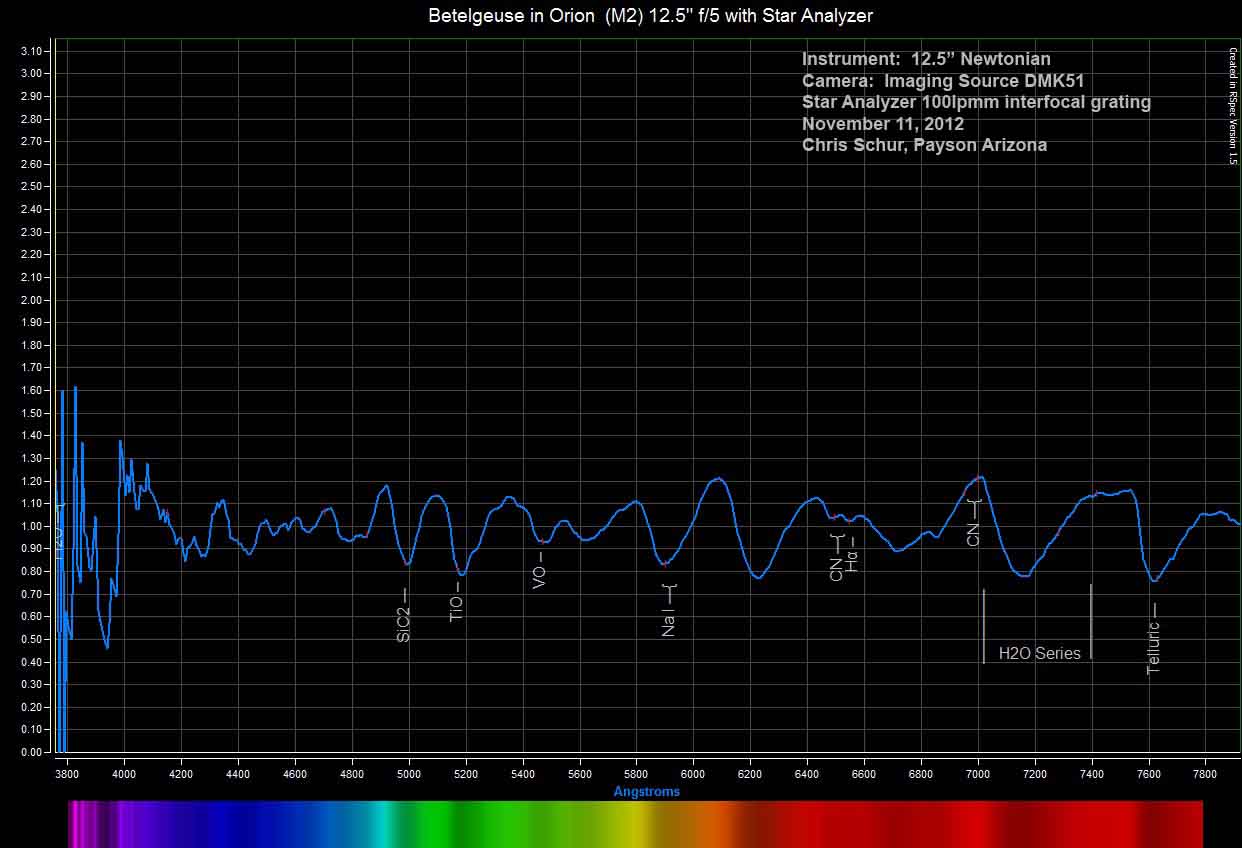This screenshot has width=1242, height=848.
Task: Select the 1.00 y-axis value
Action: 31,526
